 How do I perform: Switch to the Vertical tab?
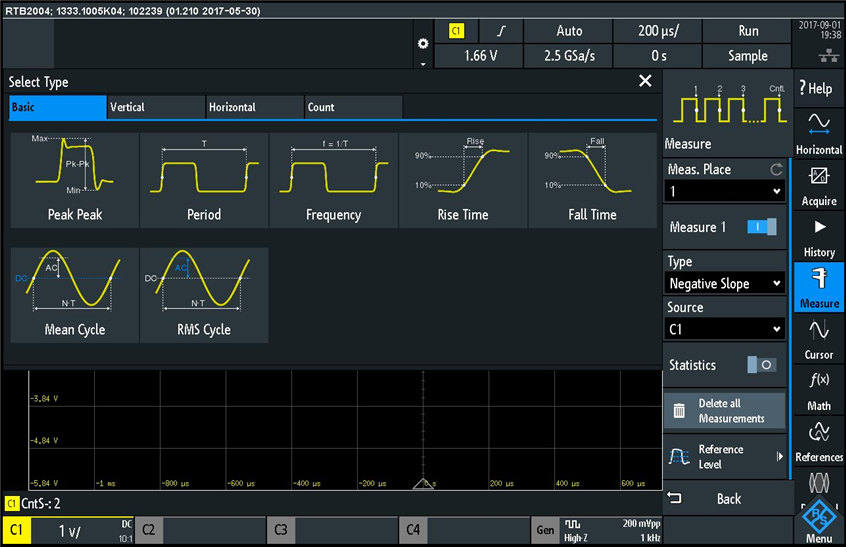click(x=155, y=107)
